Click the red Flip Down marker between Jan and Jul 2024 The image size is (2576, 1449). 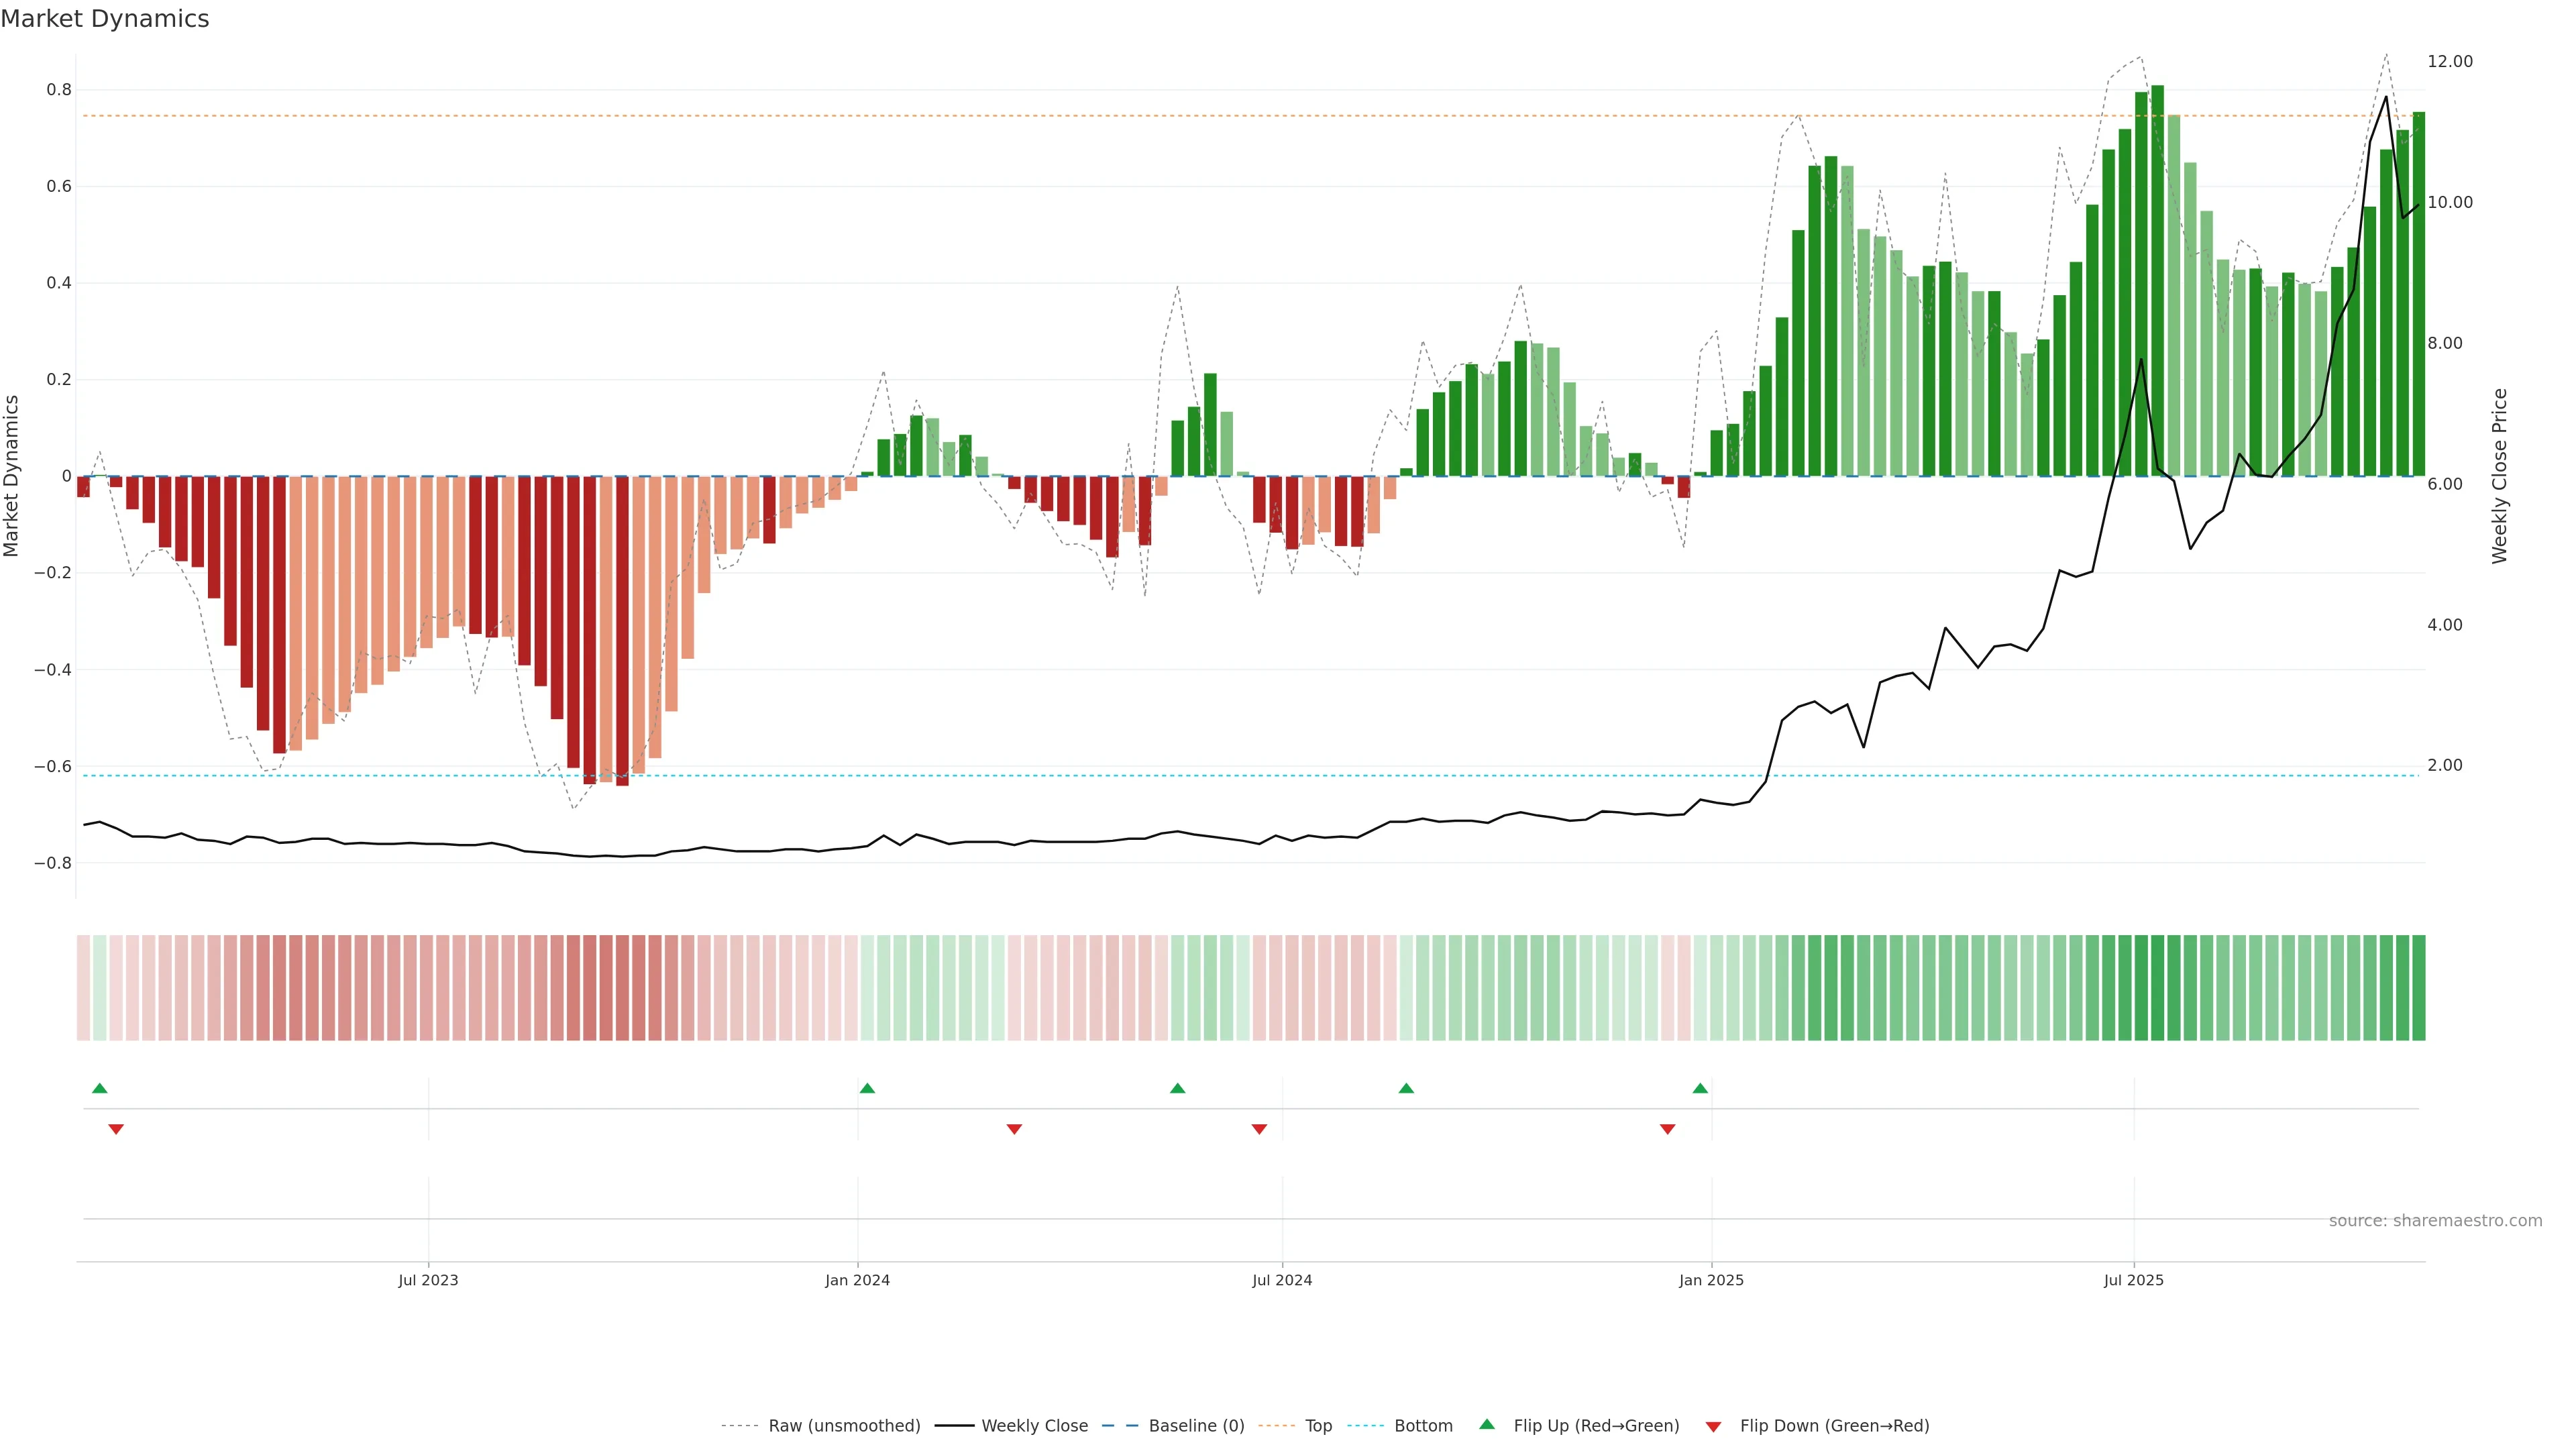(1014, 1129)
